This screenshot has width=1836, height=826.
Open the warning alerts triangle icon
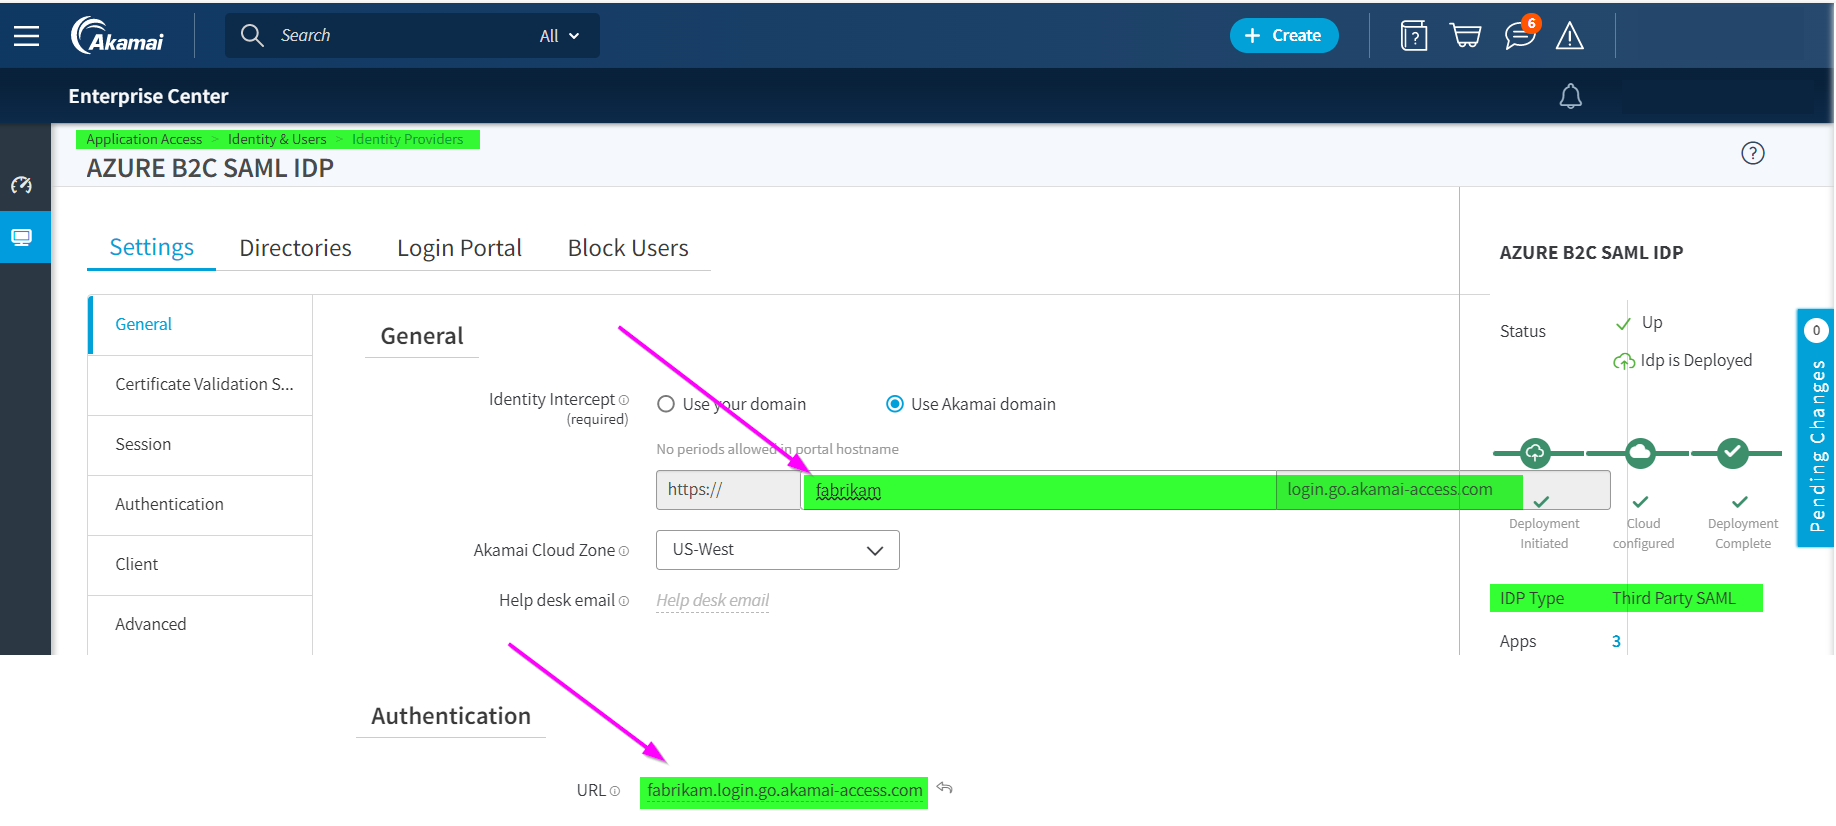[1570, 36]
